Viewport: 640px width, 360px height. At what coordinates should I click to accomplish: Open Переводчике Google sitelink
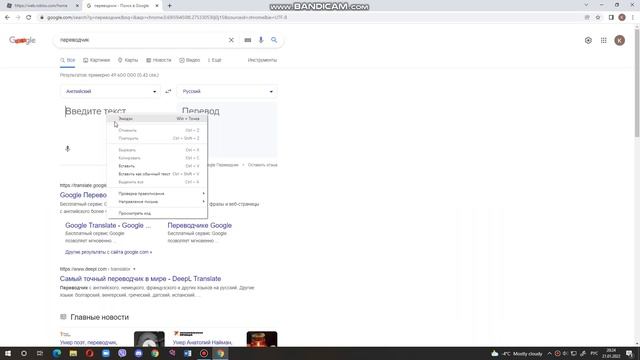[200, 225]
